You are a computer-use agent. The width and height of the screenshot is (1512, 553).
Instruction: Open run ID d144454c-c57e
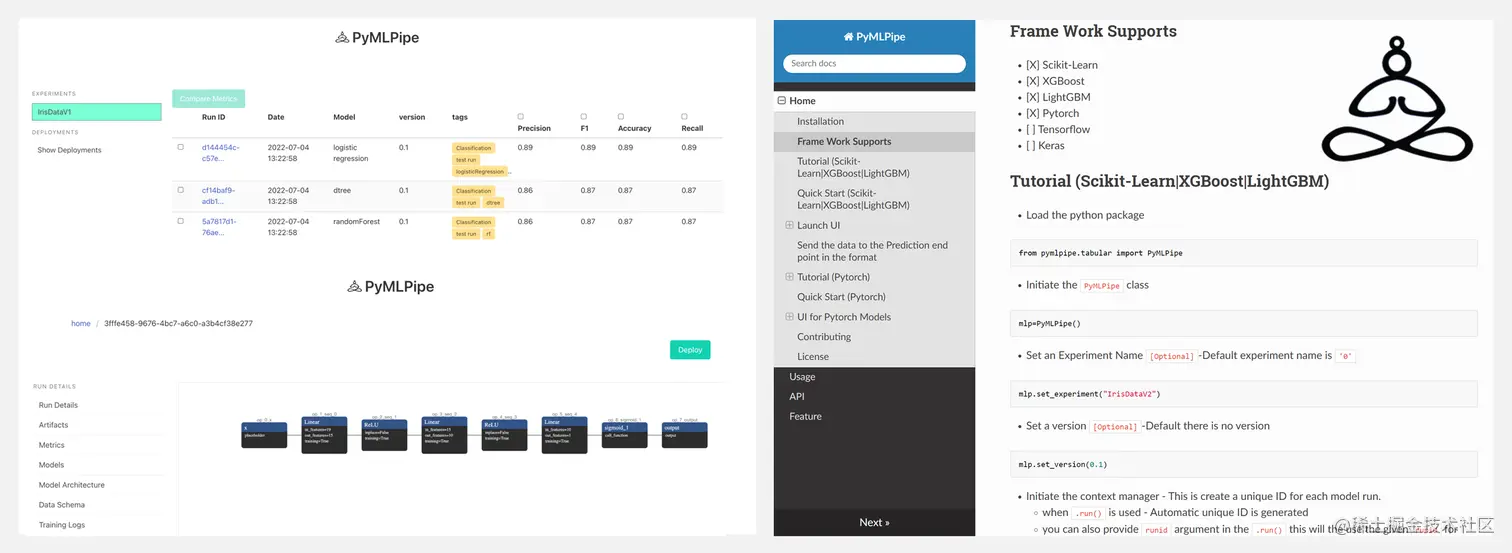(x=221, y=152)
